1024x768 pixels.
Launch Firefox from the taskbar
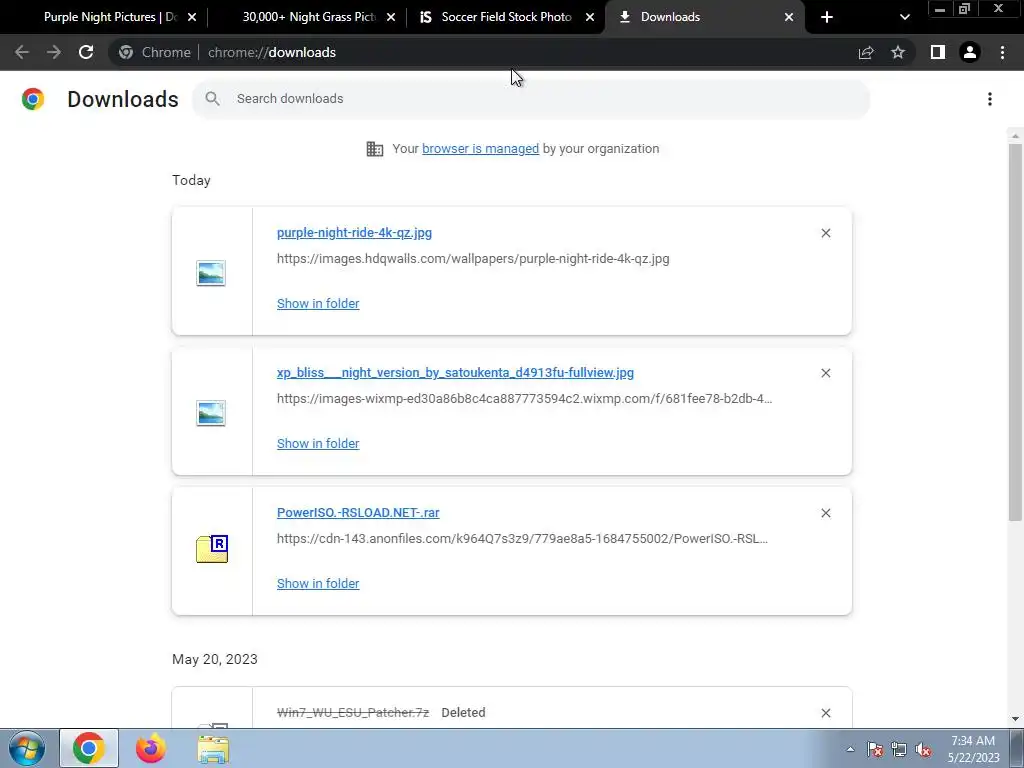point(151,748)
